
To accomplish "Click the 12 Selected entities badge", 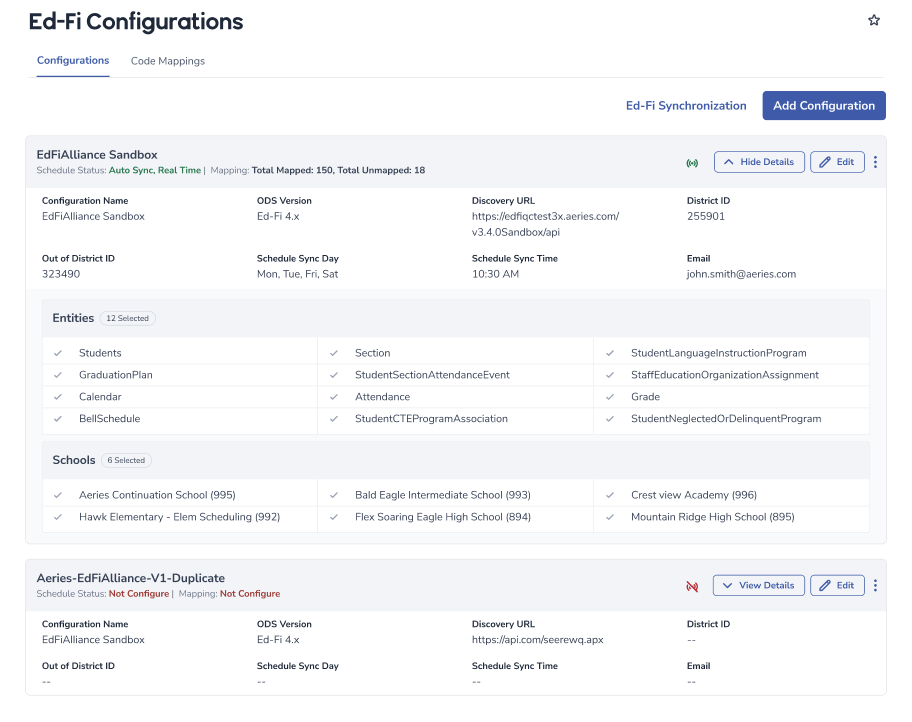I will coord(127,318).
